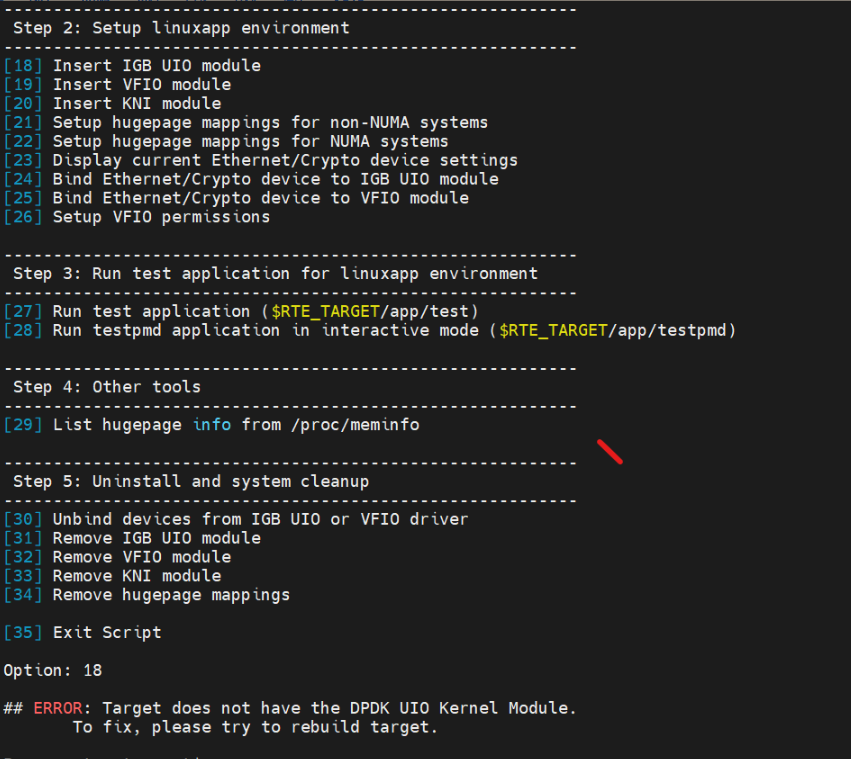Click the Remove KNI module line
This screenshot has width=851, height=759.
click(136, 576)
